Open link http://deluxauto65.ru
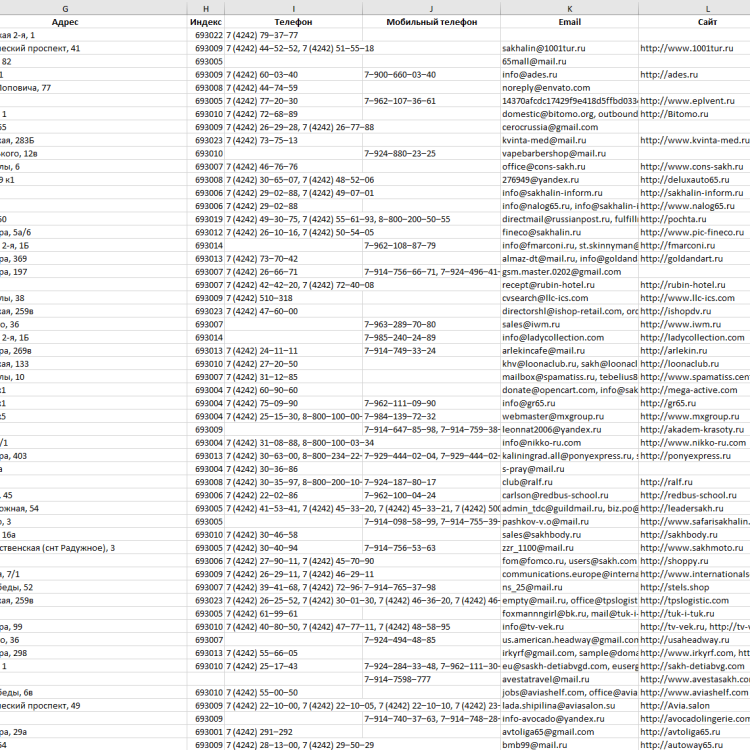The height and width of the screenshot is (750, 750). (685, 180)
